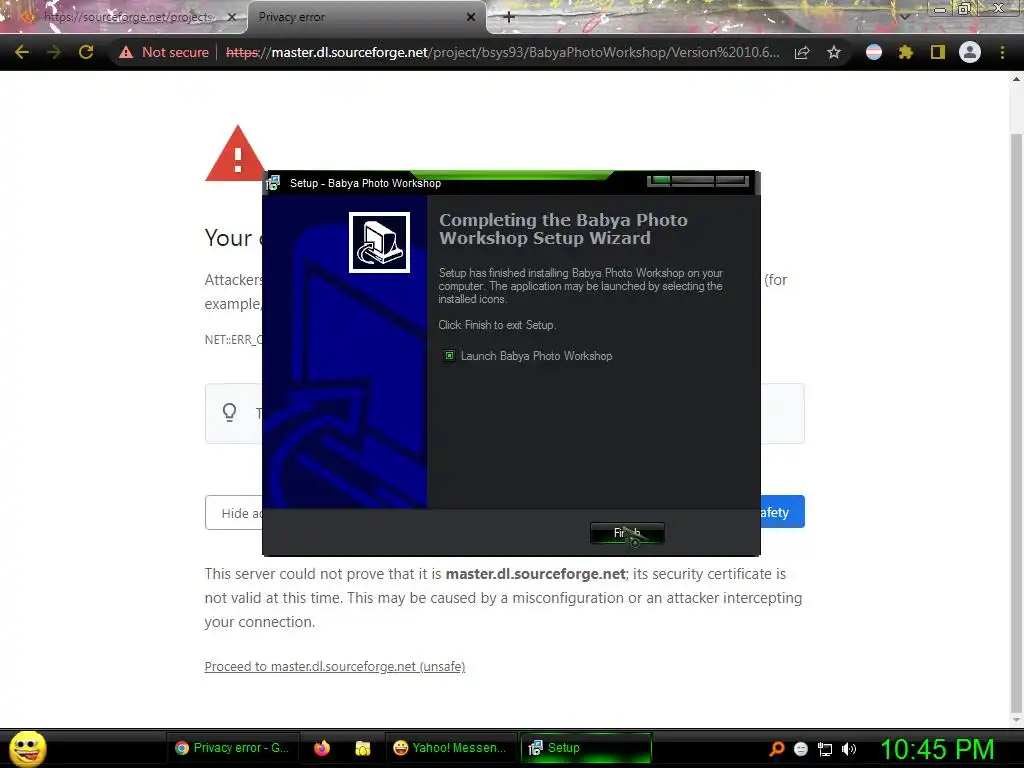Image resolution: width=1024 pixels, height=768 pixels.
Task: Click Proceed to master.dl.sourceforge.net (unsafe) link
Action: [335, 667]
